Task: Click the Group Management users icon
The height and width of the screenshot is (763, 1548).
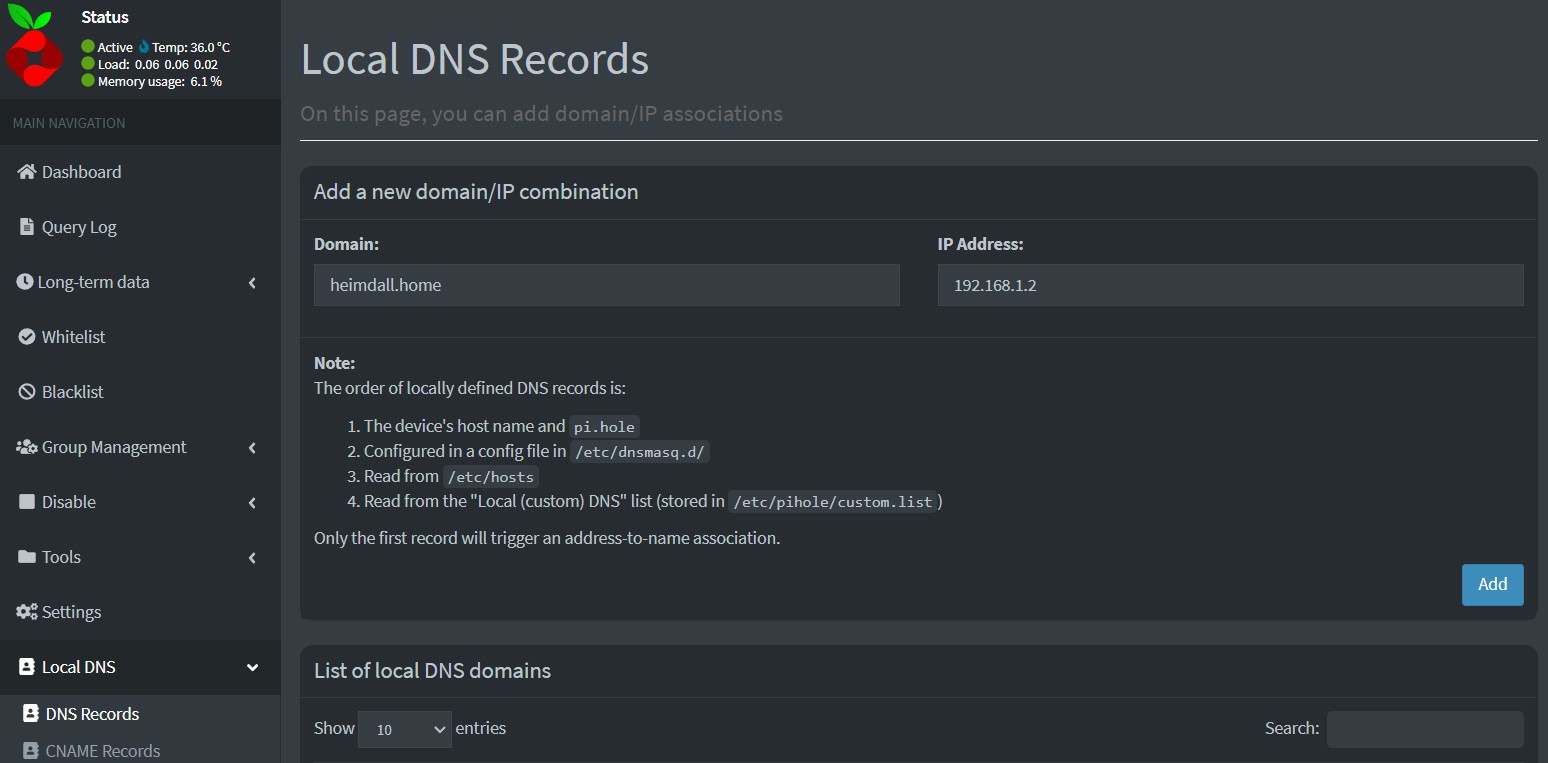Action: [27, 447]
